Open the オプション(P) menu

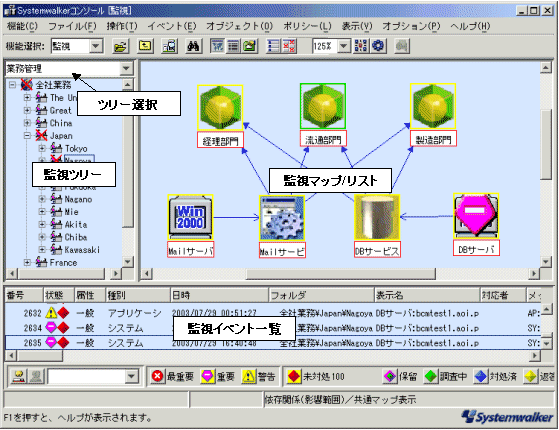(x=411, y=26)
